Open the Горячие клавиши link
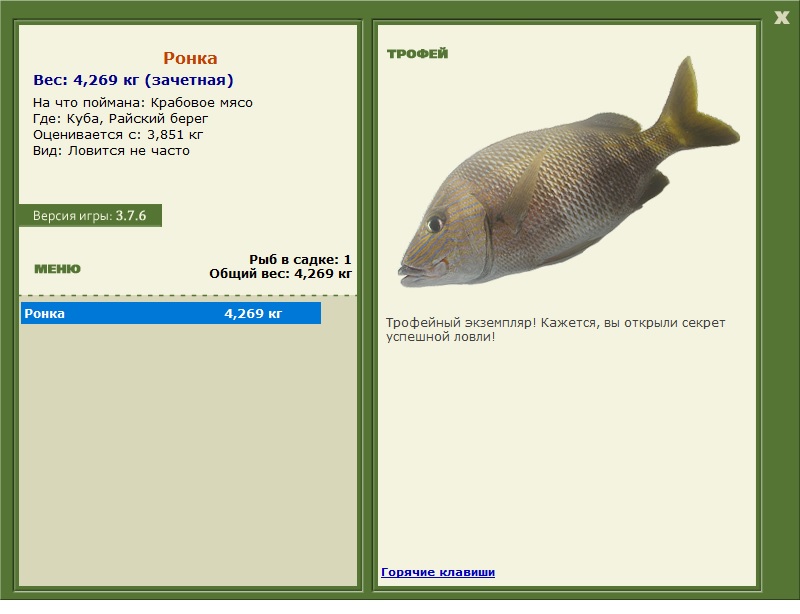The image size is (800, 614). pos(437,572)
